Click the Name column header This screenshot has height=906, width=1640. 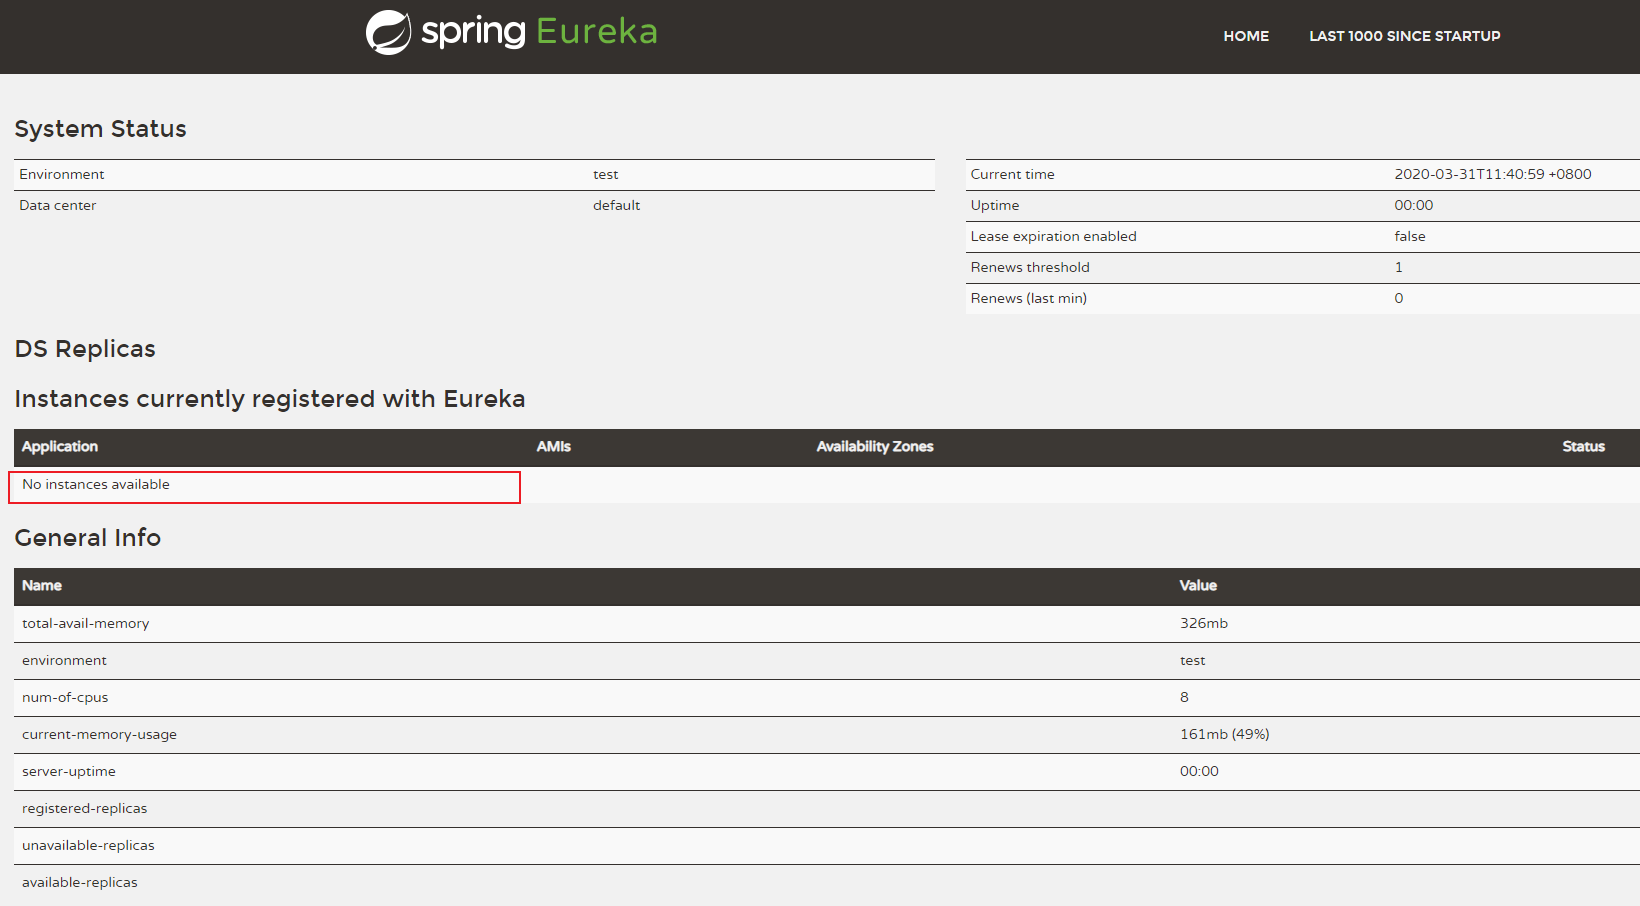42,586
